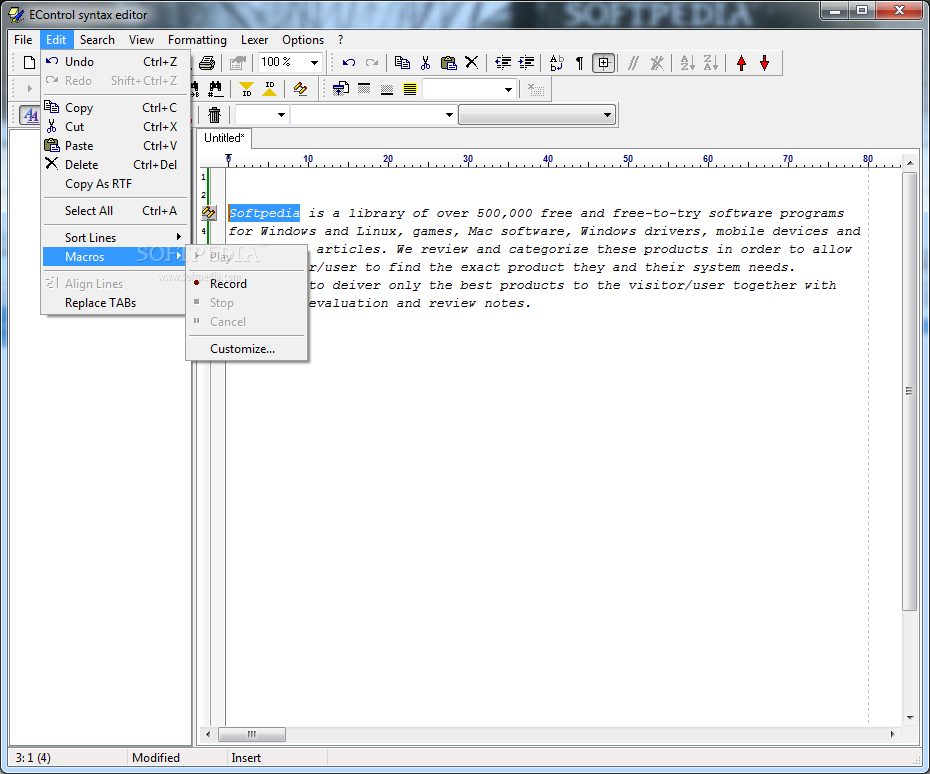
Task: Click the red up arrow icon
Action: 741,62
